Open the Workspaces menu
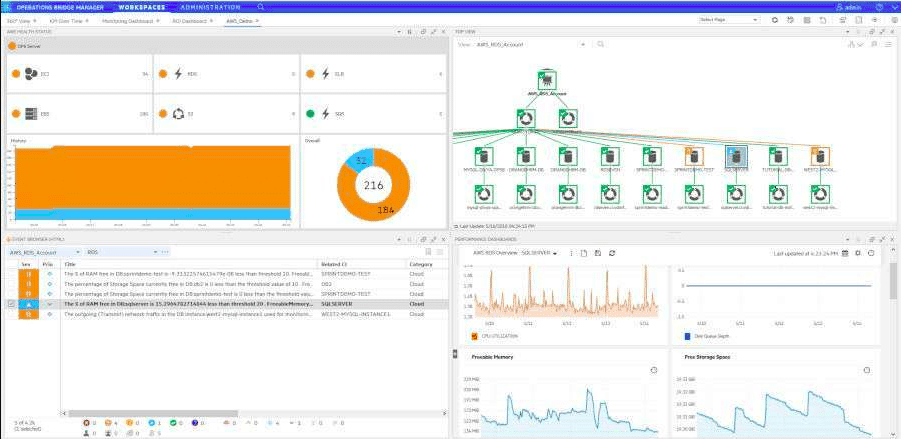Screen dimensions: 901x439 pos(141,7)
